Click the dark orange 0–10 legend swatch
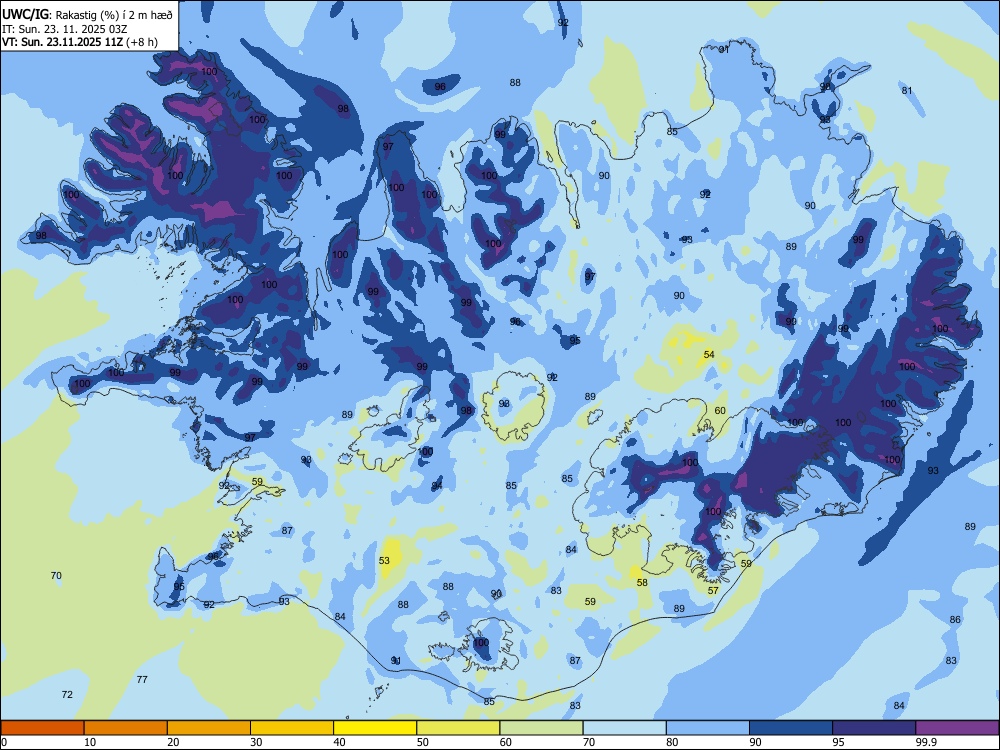 (x=42, y=728)
